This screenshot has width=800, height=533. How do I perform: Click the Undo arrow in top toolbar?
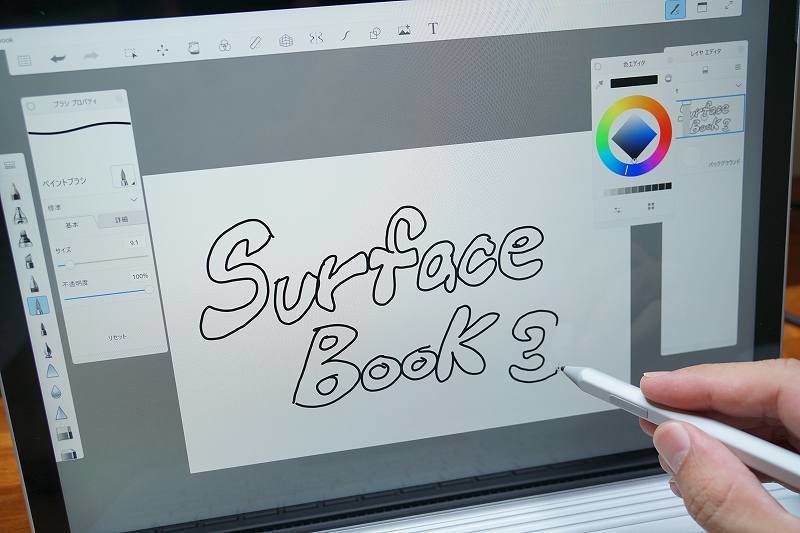pos(58,59)
